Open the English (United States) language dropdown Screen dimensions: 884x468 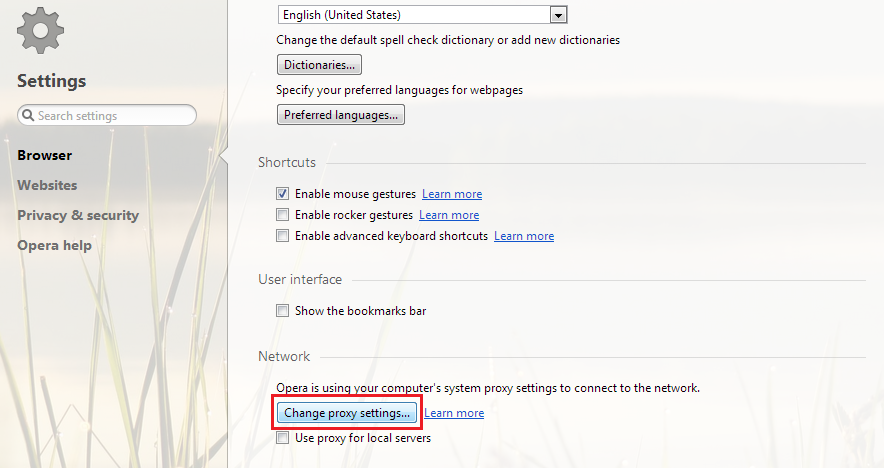pos(422,15)
